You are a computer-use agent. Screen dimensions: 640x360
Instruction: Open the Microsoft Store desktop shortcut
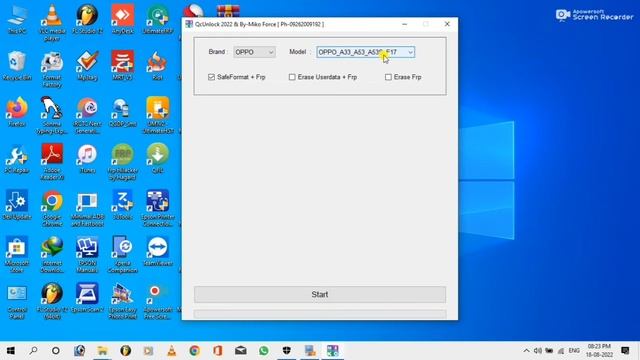click(x=17, y=255)
